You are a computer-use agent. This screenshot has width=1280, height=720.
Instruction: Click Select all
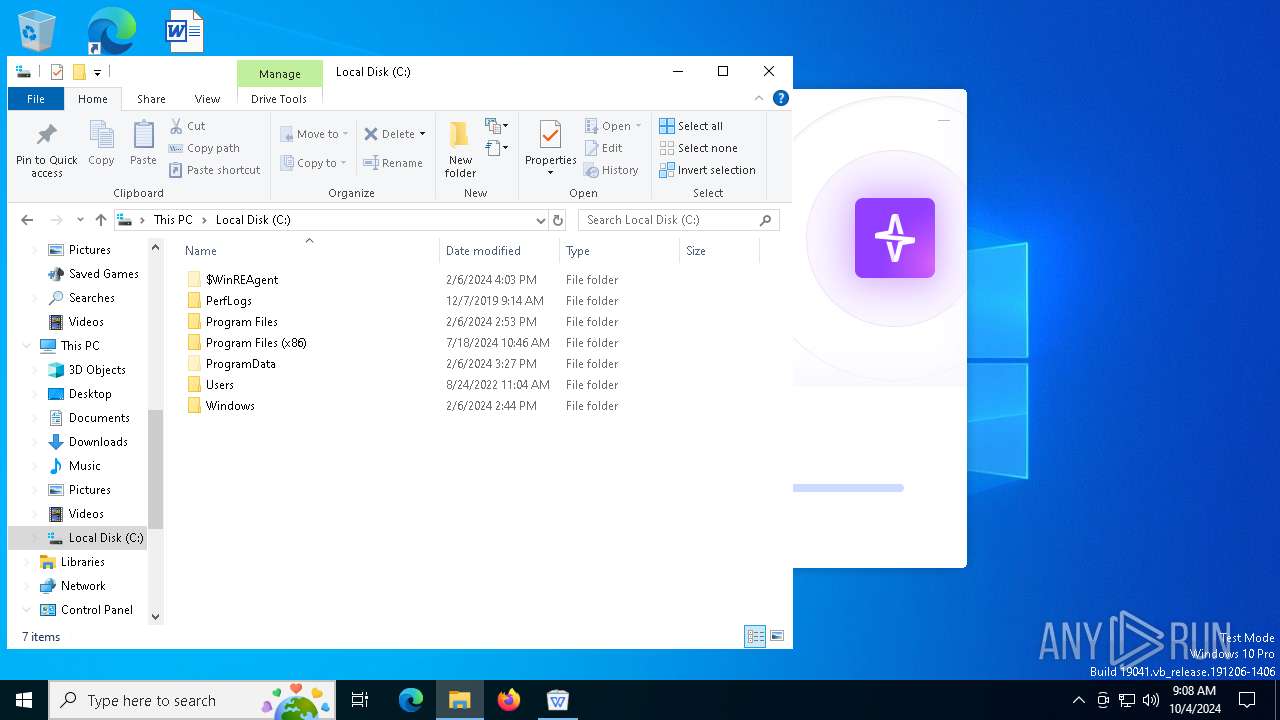(691, 126)
